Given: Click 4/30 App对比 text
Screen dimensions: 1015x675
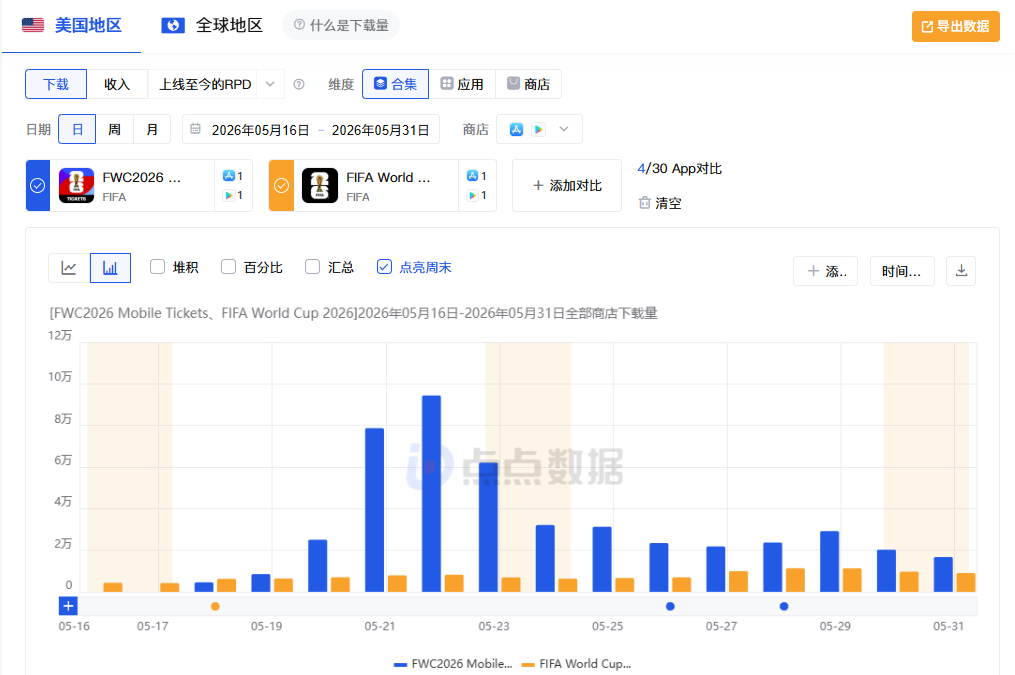Looking at the screenshot, I should 680,168.
